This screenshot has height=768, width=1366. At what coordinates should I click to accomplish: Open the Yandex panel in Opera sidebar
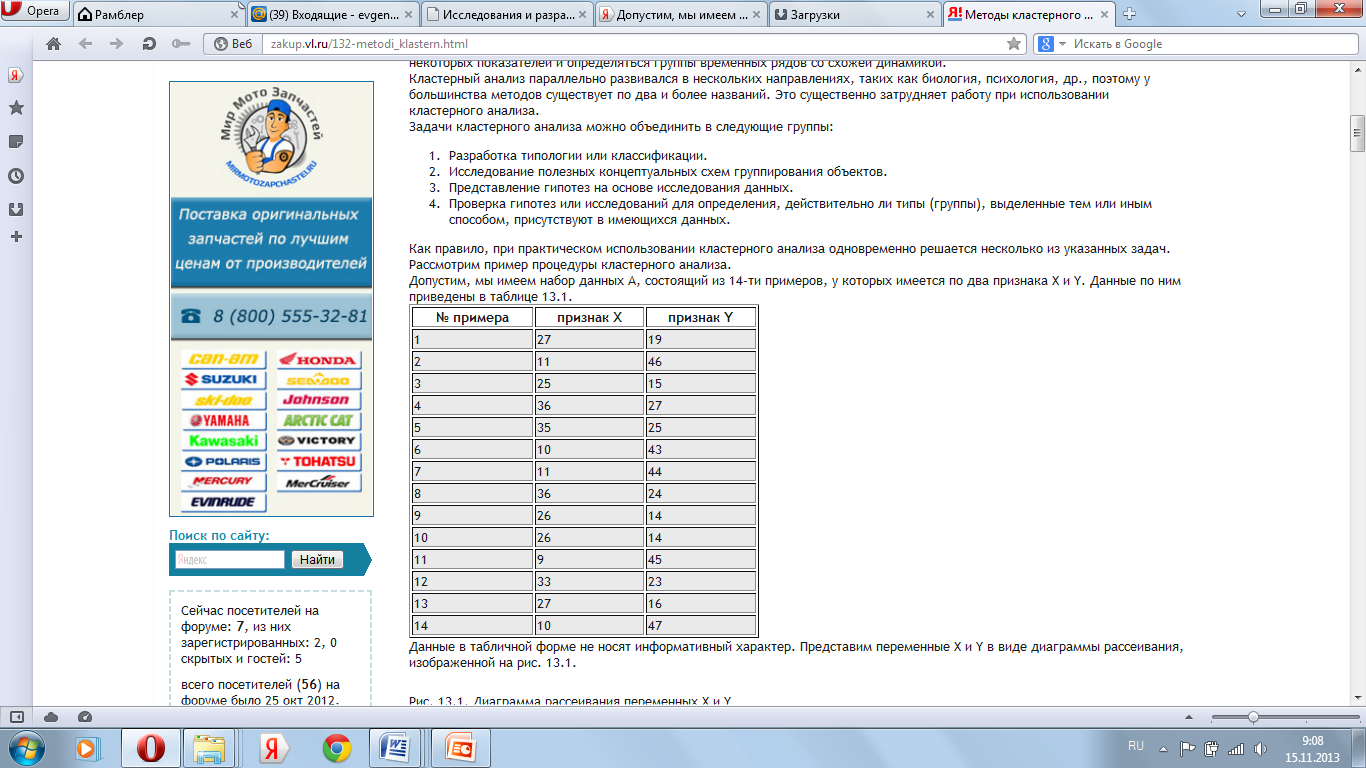pos(16,76)
